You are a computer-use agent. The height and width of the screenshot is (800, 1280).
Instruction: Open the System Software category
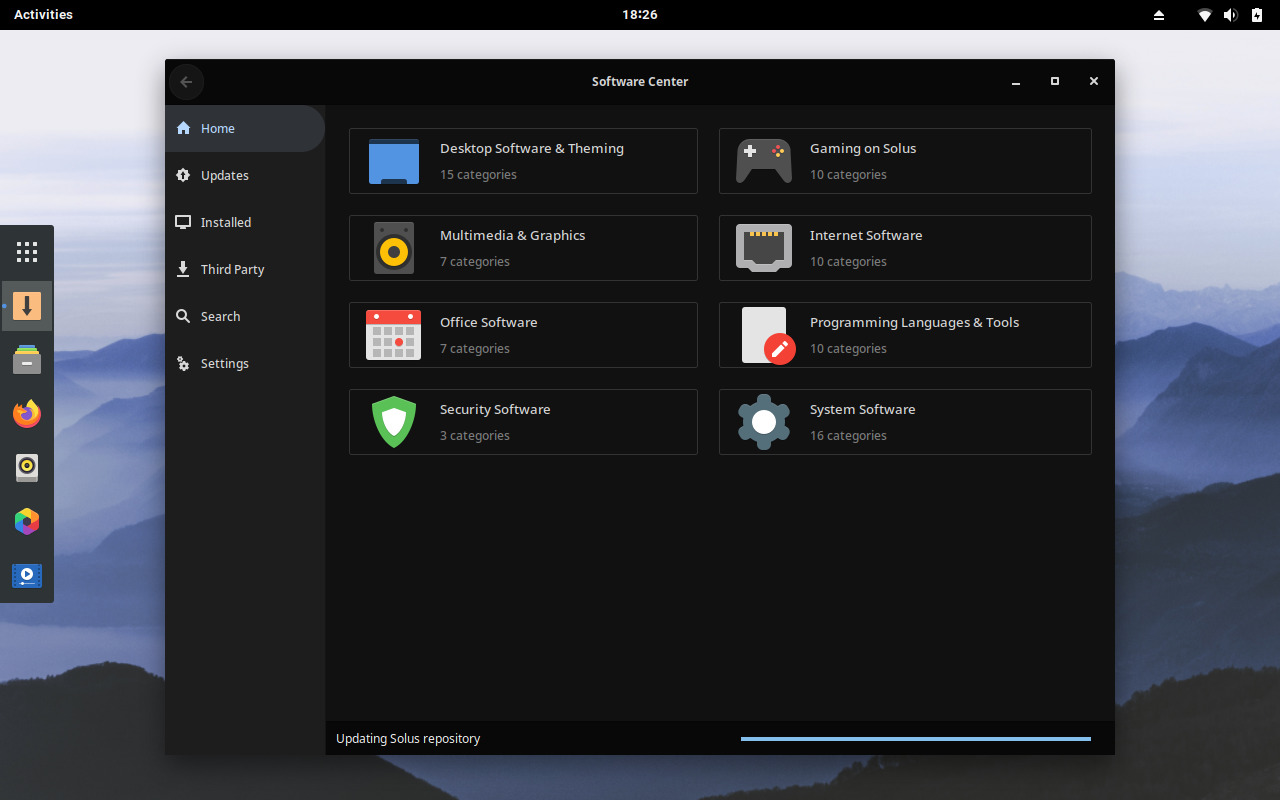905,421
